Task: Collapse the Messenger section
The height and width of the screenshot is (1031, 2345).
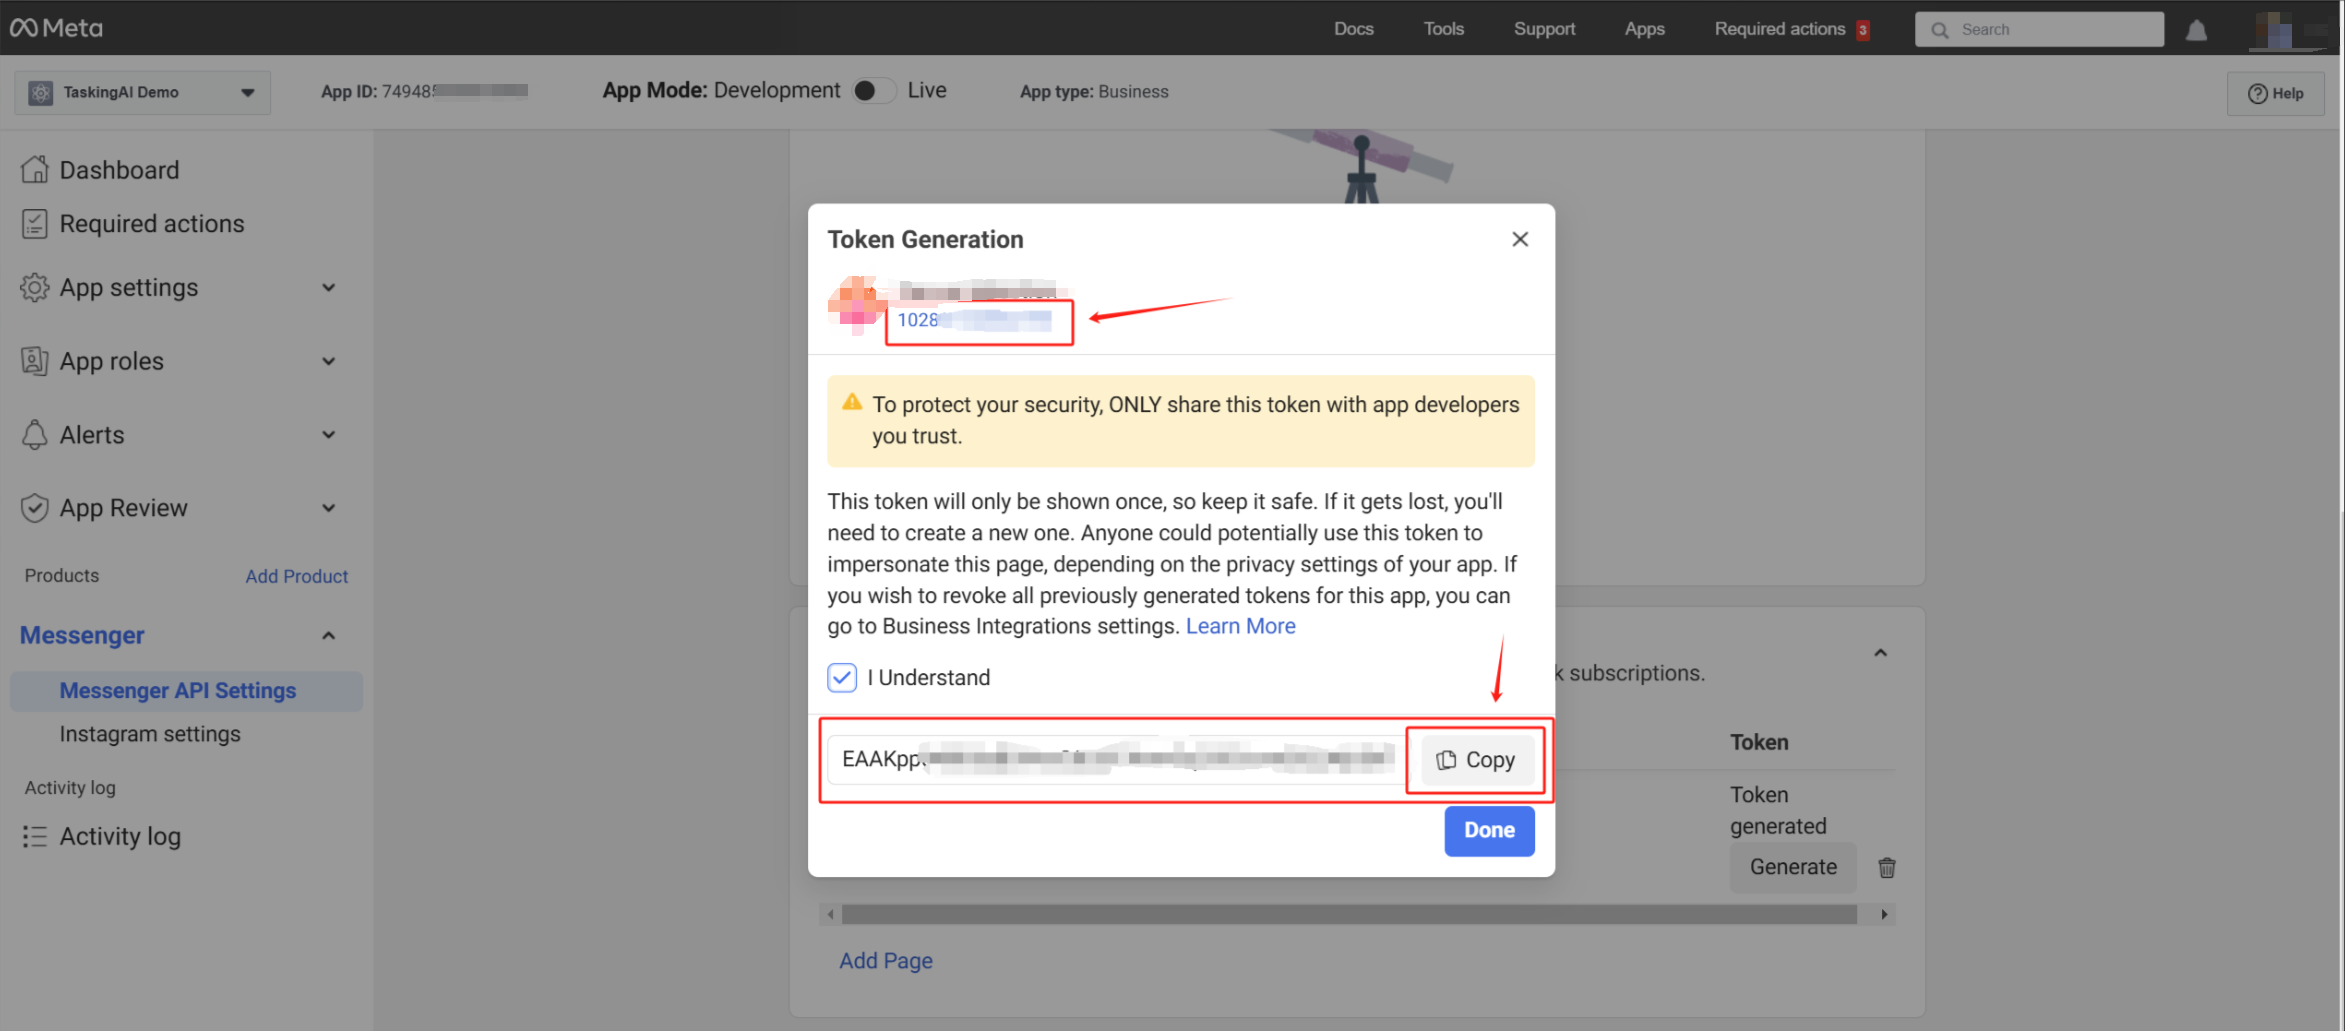Action: tap(328, 636)
